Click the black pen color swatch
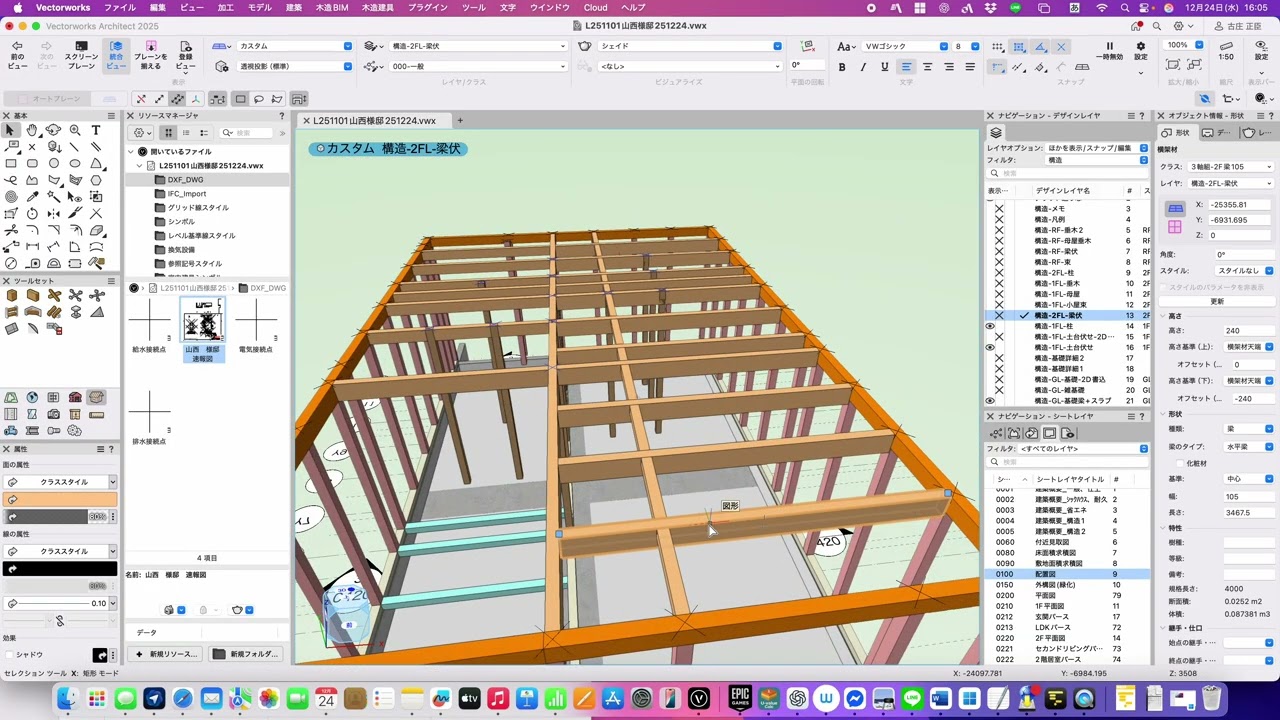 click(60, 569)
